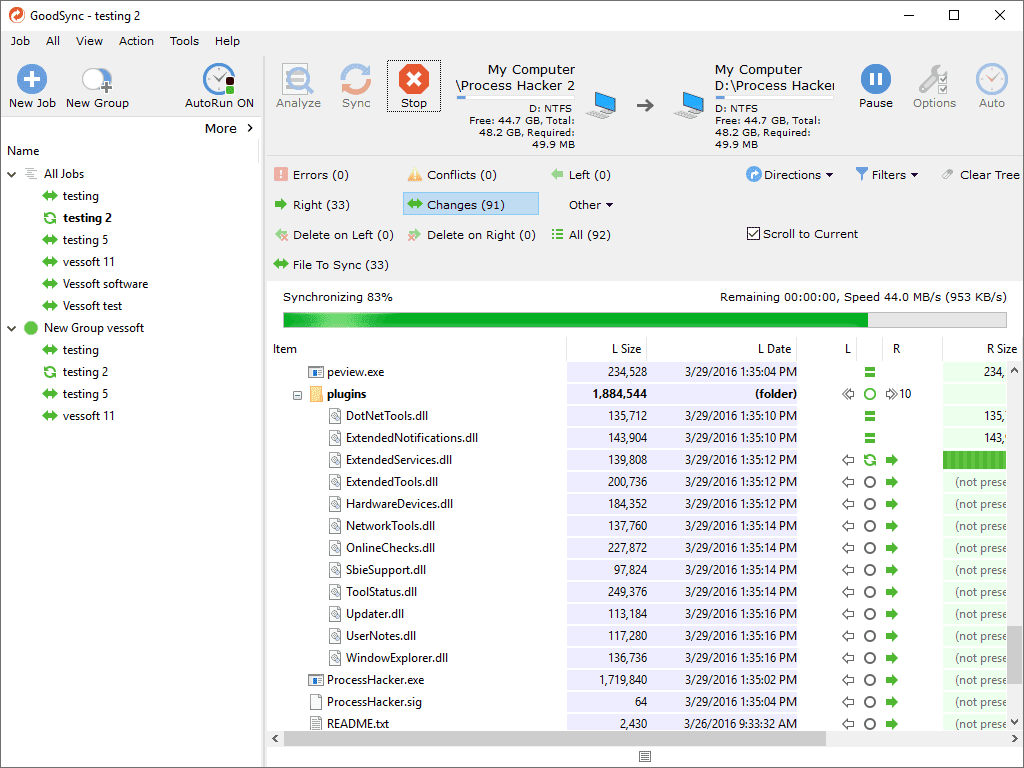Open the Directions dropdown
Viewport: 1024px width, 768px height.
point(790,175)
